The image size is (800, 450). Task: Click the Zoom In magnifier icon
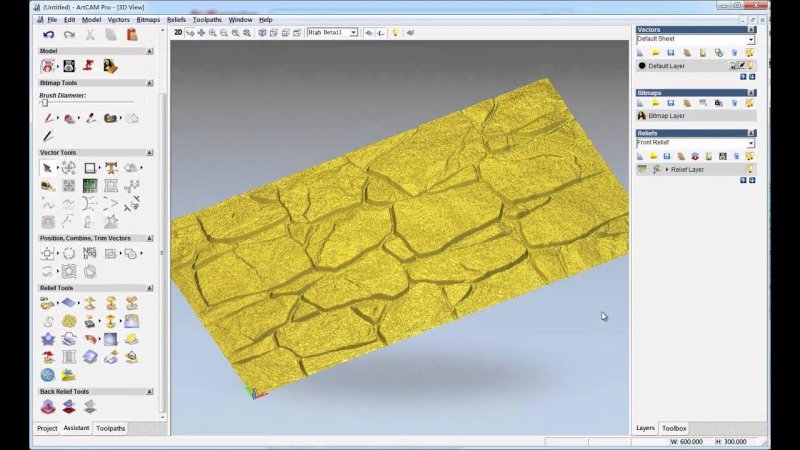click(x=213, y=32)
